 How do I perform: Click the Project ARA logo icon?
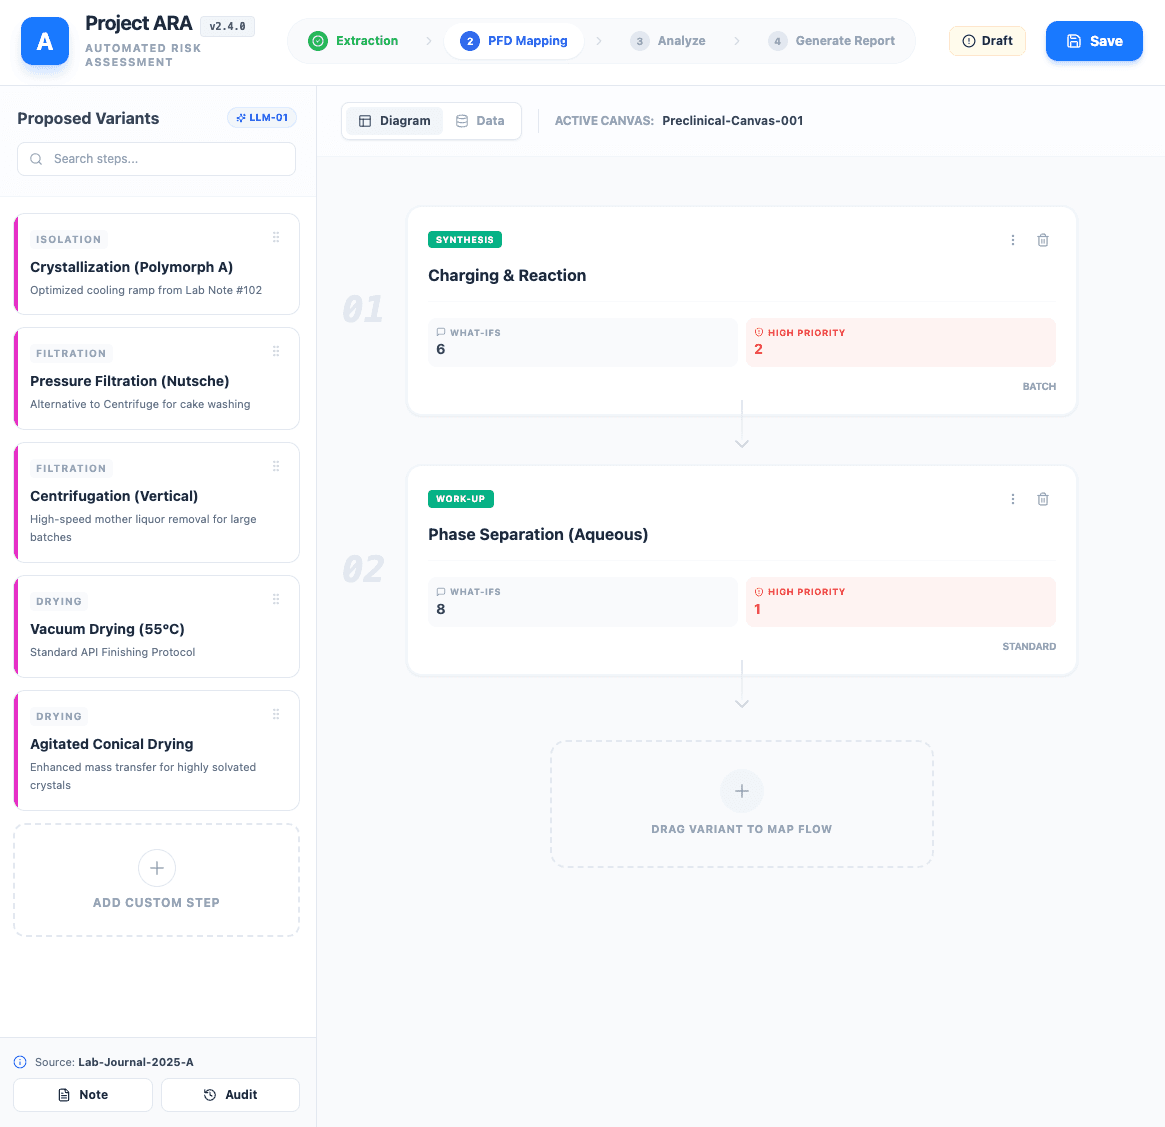tap(44, 41)
